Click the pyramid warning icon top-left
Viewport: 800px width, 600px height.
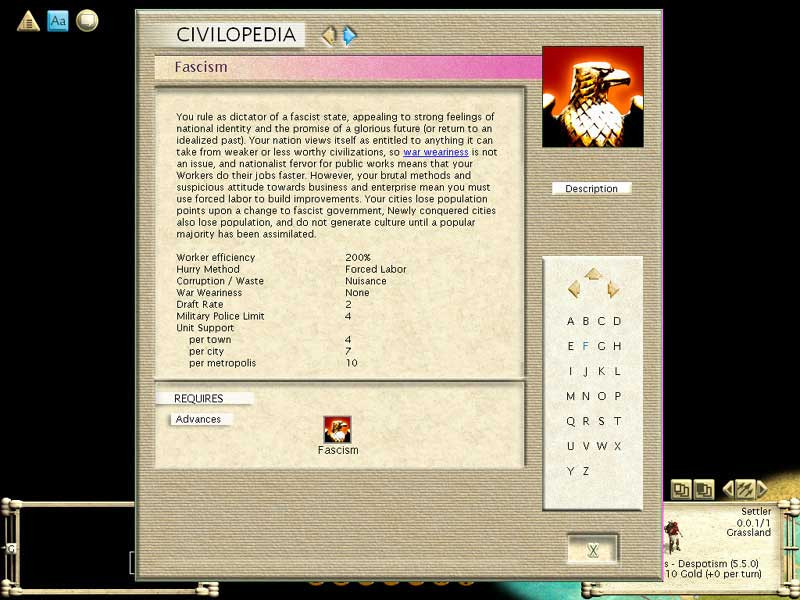pyautogui.click(x=26, y=20)
